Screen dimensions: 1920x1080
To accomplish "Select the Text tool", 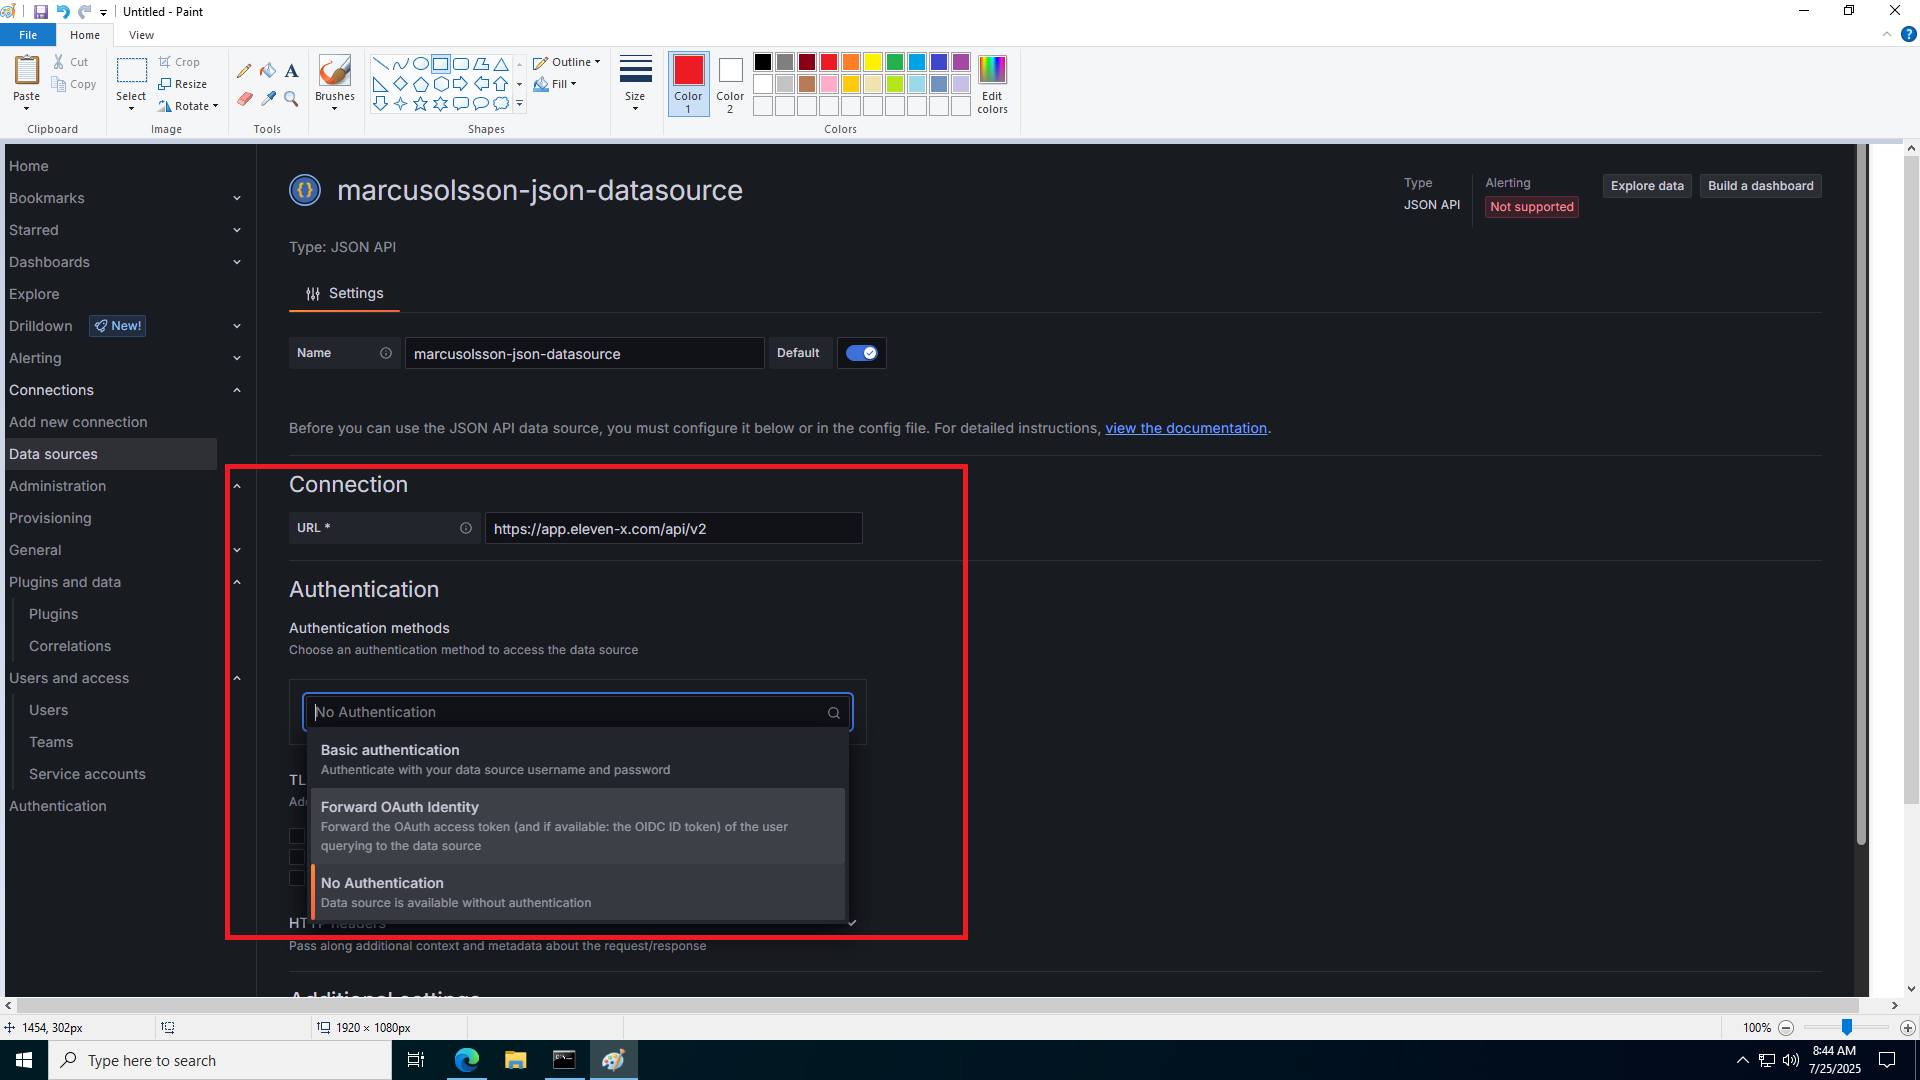I will pos(291,71).
